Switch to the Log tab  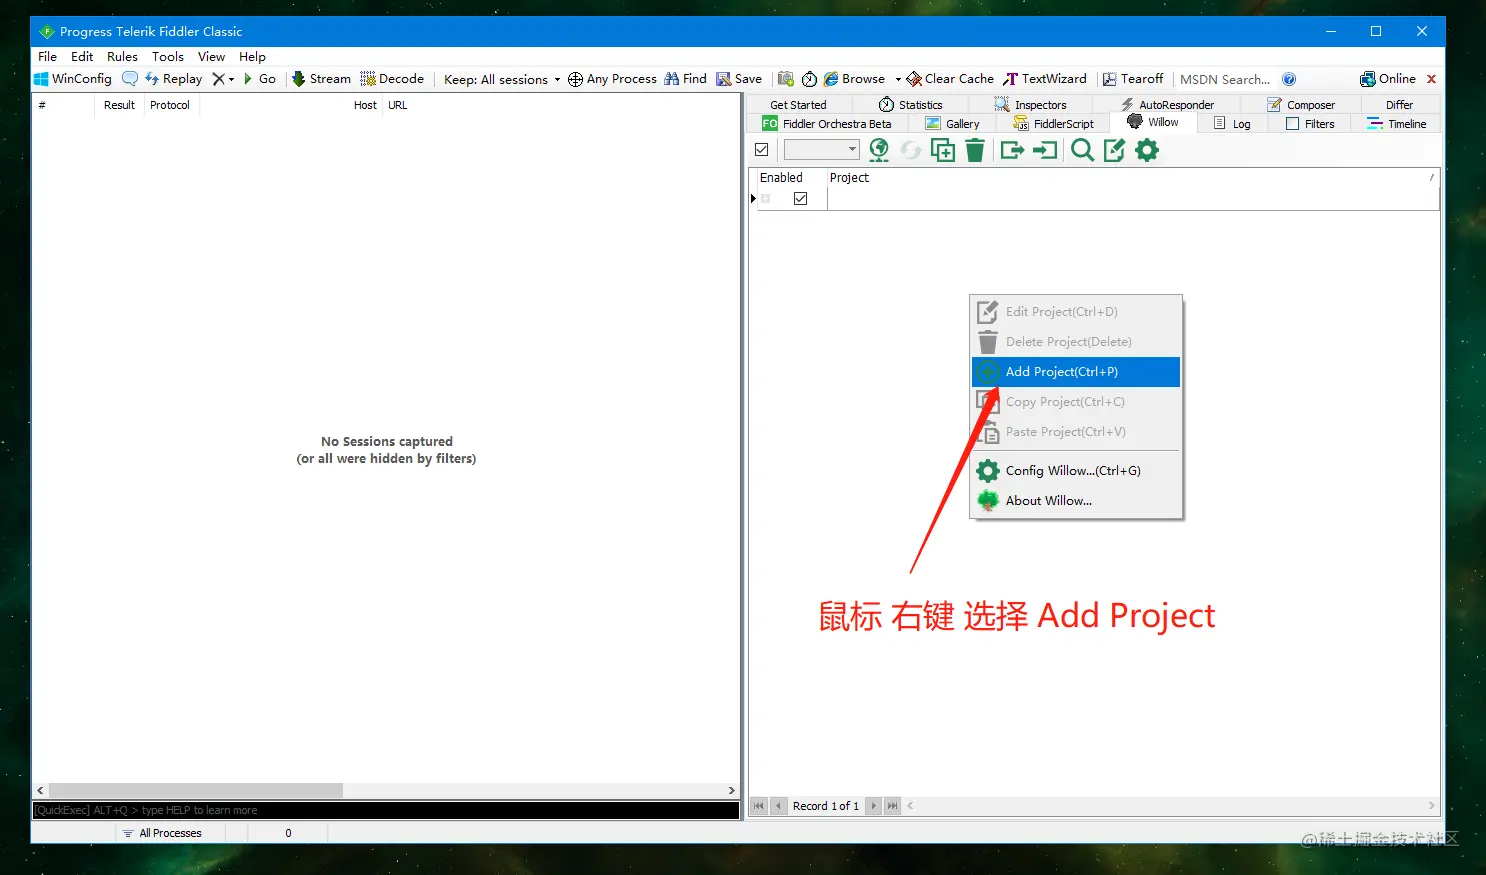(1232, 124)
